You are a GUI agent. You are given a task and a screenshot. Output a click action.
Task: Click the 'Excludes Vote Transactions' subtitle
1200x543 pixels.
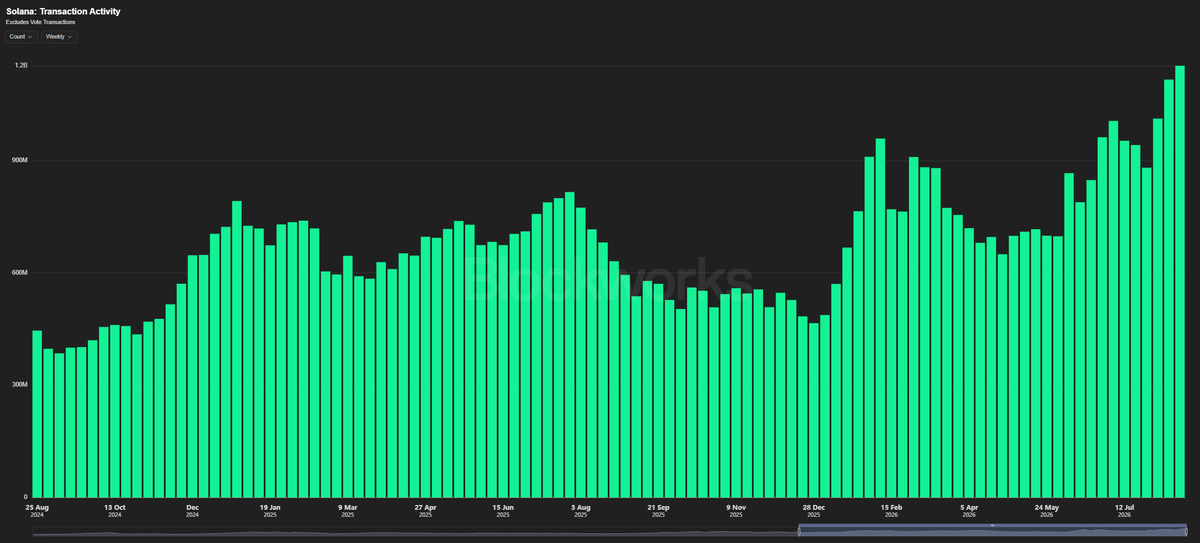click(x=40, y=21)
